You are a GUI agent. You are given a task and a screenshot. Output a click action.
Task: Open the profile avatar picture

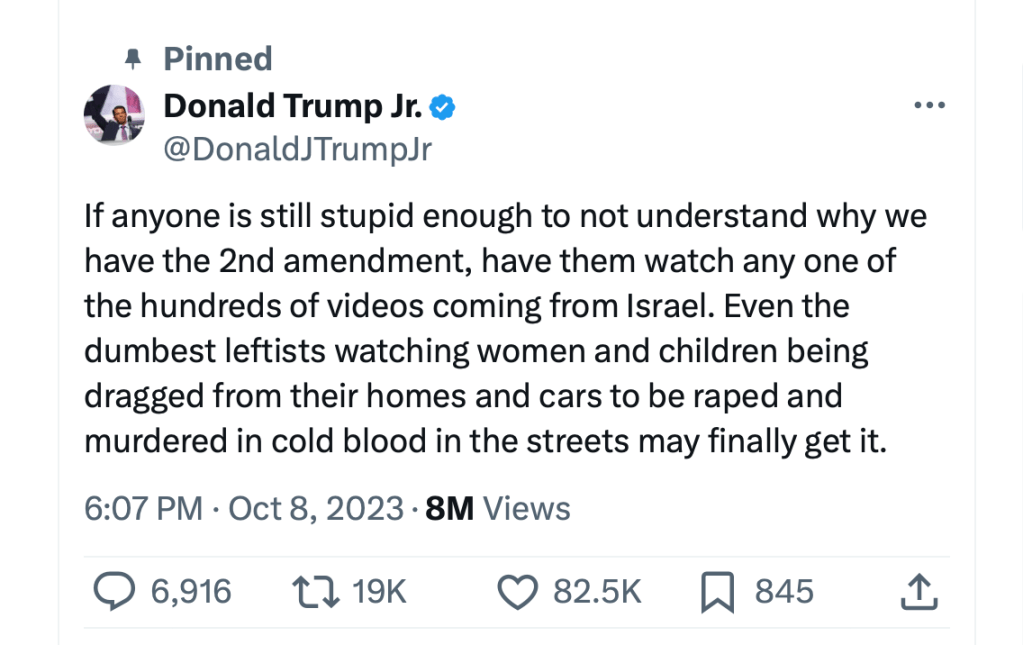point(114,114)
